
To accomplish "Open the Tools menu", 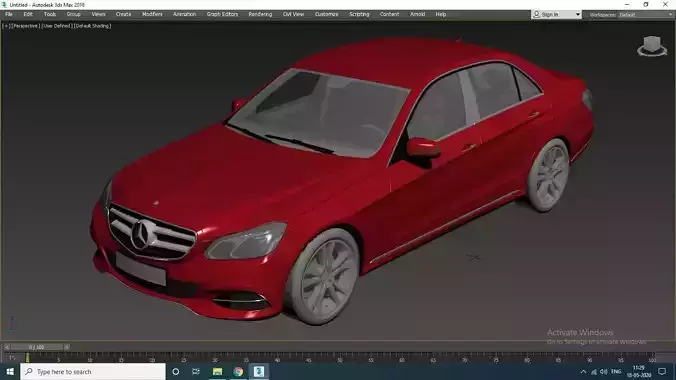I will click(50, 14).
